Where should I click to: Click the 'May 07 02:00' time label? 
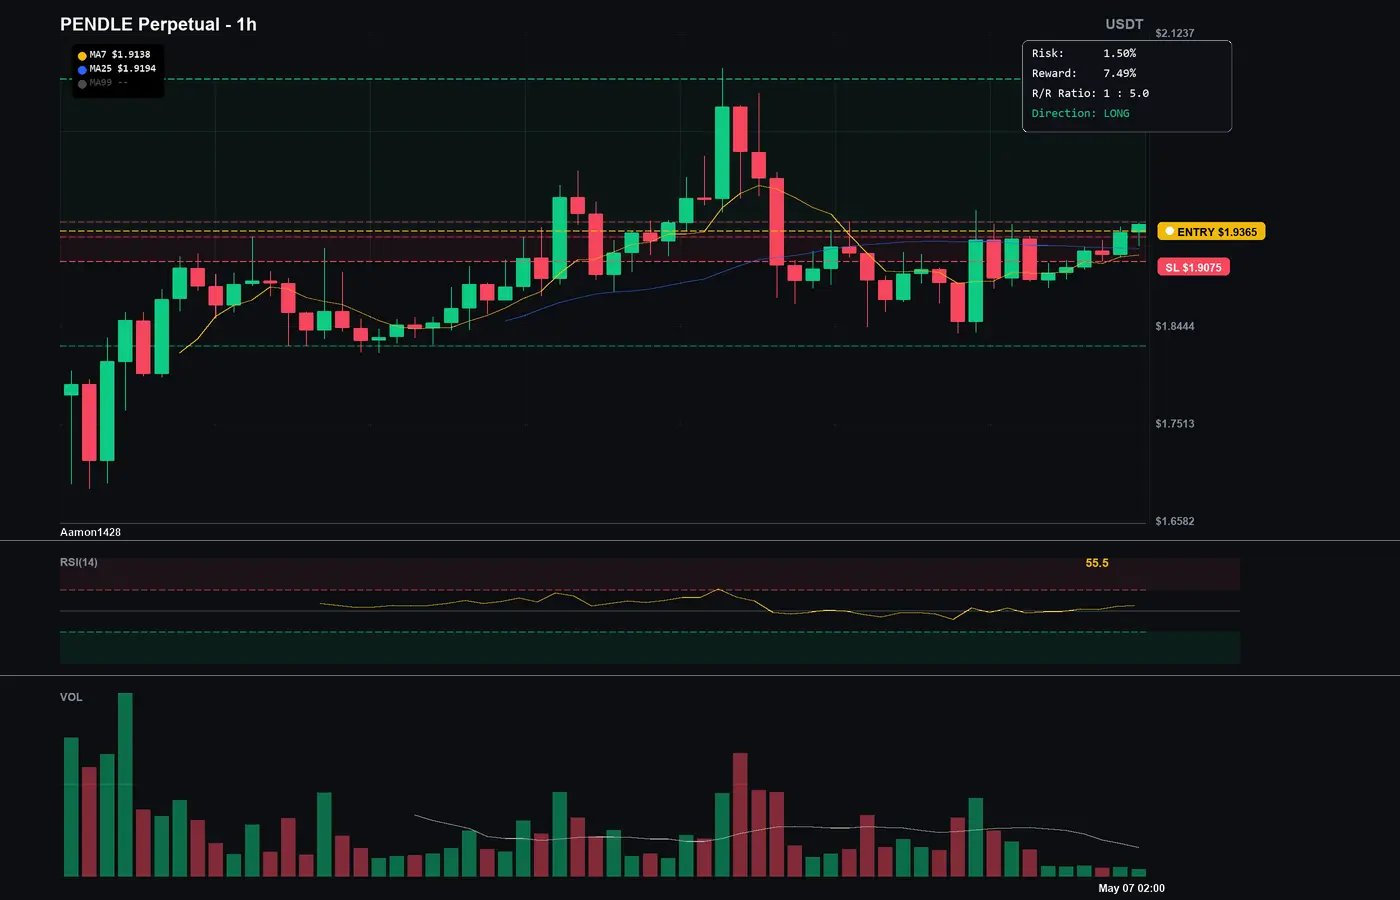1131,888
